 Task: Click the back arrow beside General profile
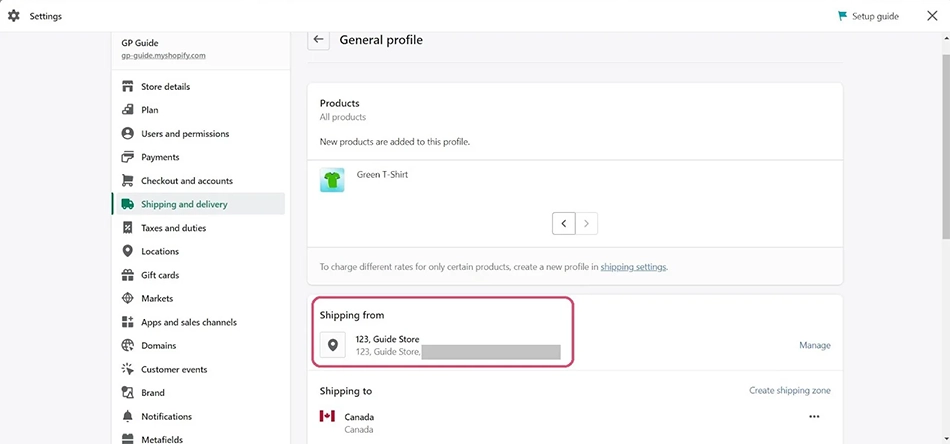click(319, 40)
